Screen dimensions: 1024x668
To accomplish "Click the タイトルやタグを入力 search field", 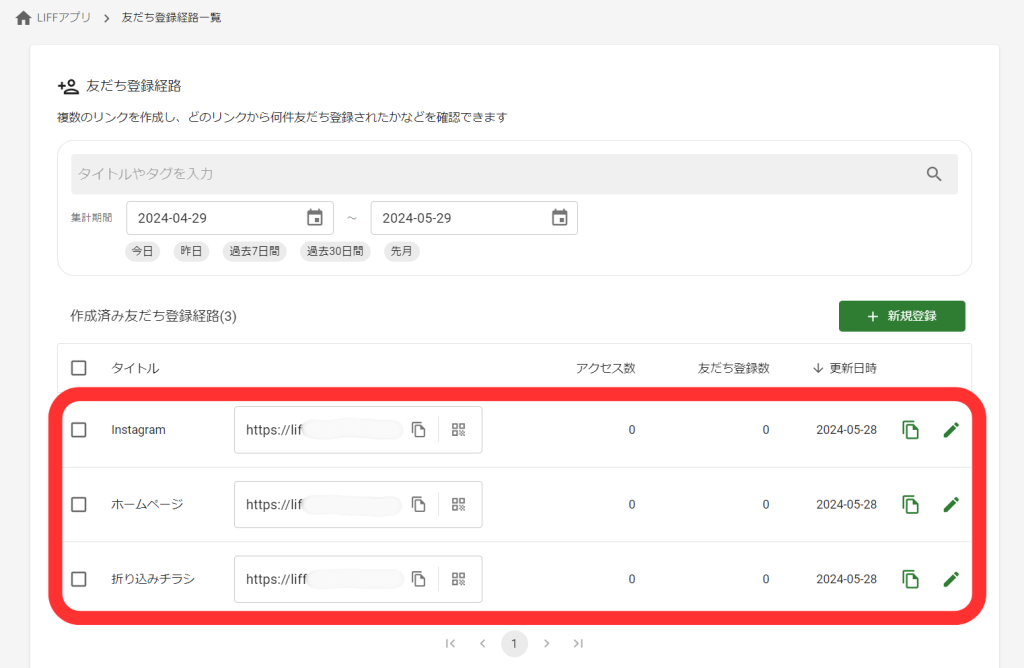I will coord(400,173).
